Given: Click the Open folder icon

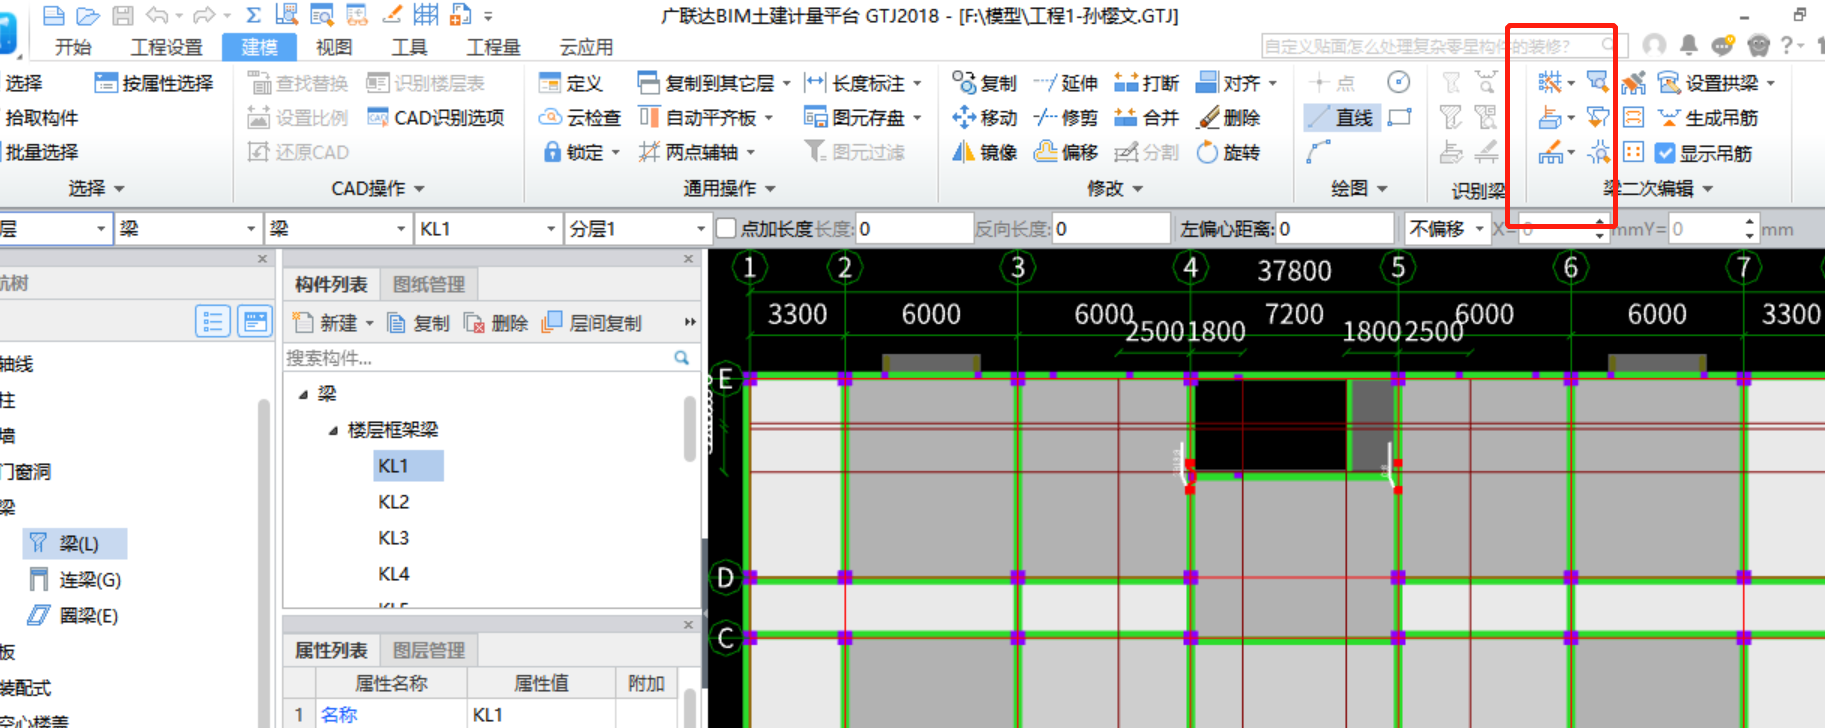Looking at the screenshot, I should [x=89, y=15].
